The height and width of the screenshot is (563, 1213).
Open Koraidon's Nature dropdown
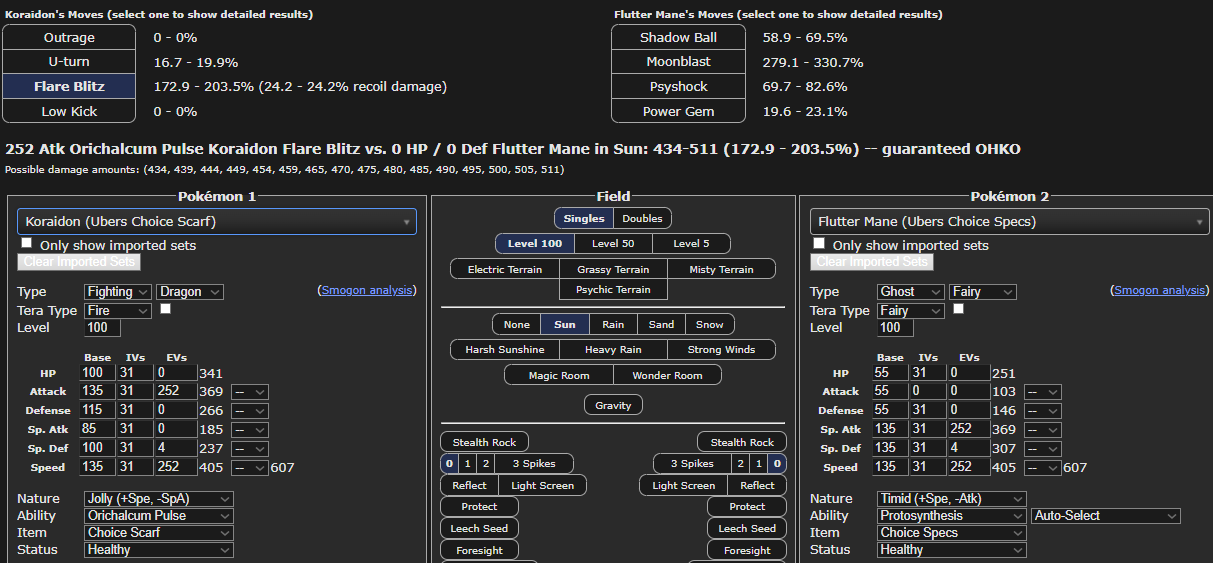159,499
